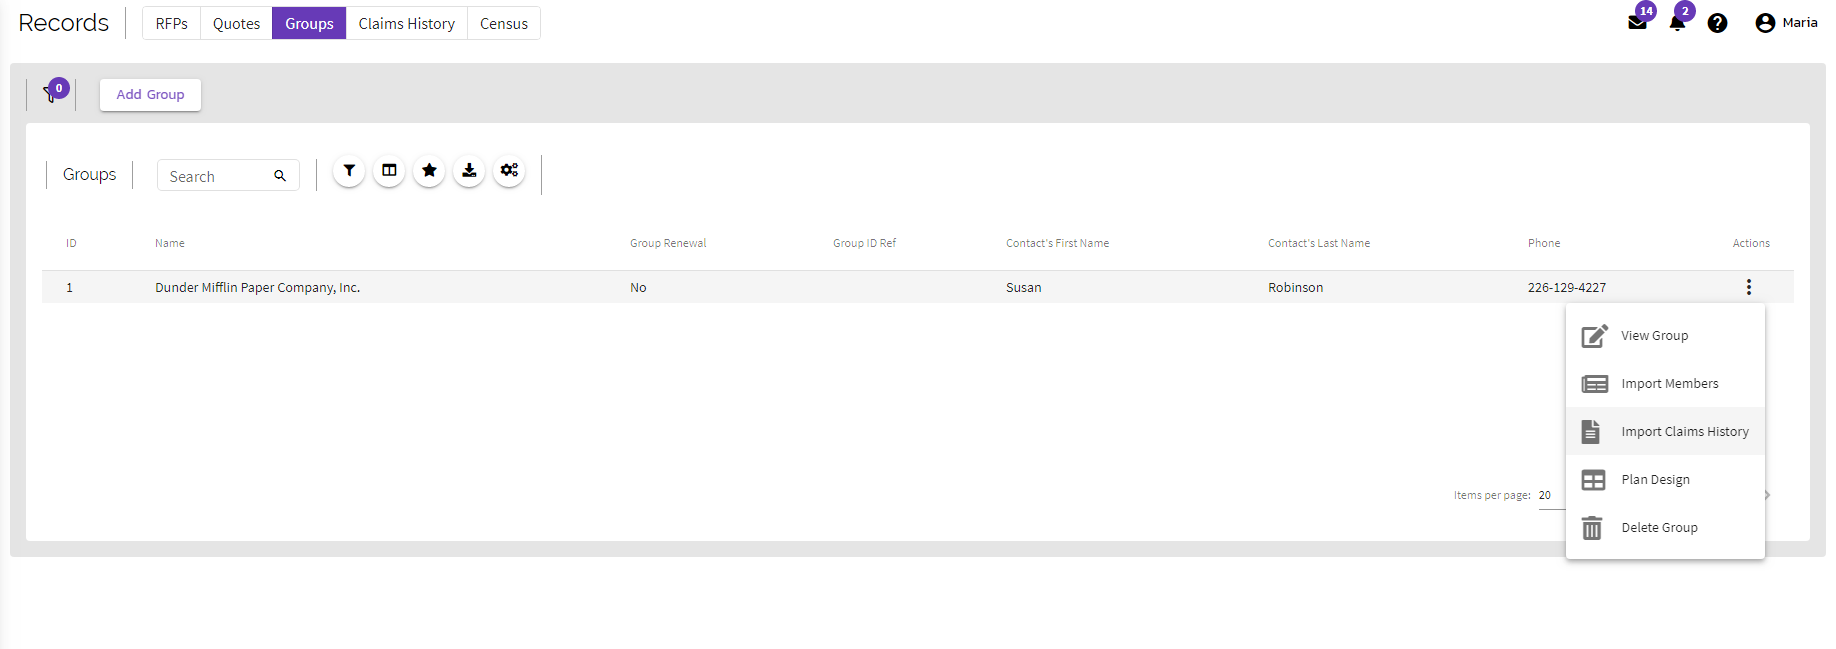
Task: Open the items per page dropdown
Action: coord(1549,496)
